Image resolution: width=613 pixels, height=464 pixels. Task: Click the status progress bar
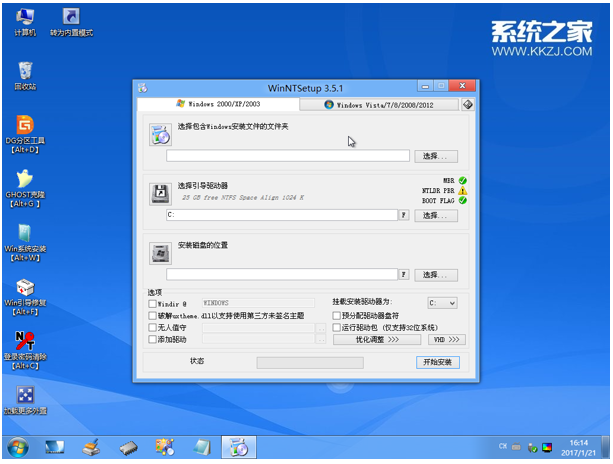[x=310, y=363]
